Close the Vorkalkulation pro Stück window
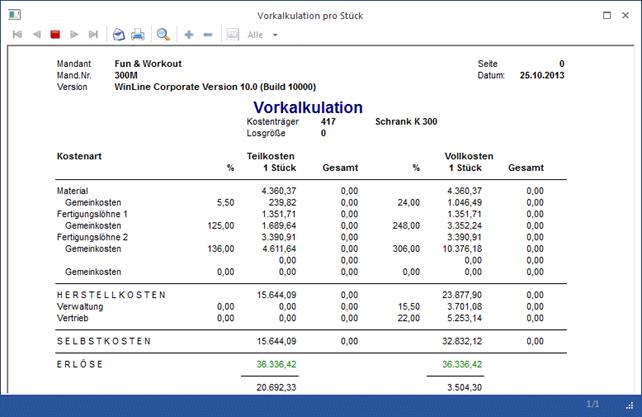Viewport: 642px width, 417px height. coord(627,14)
